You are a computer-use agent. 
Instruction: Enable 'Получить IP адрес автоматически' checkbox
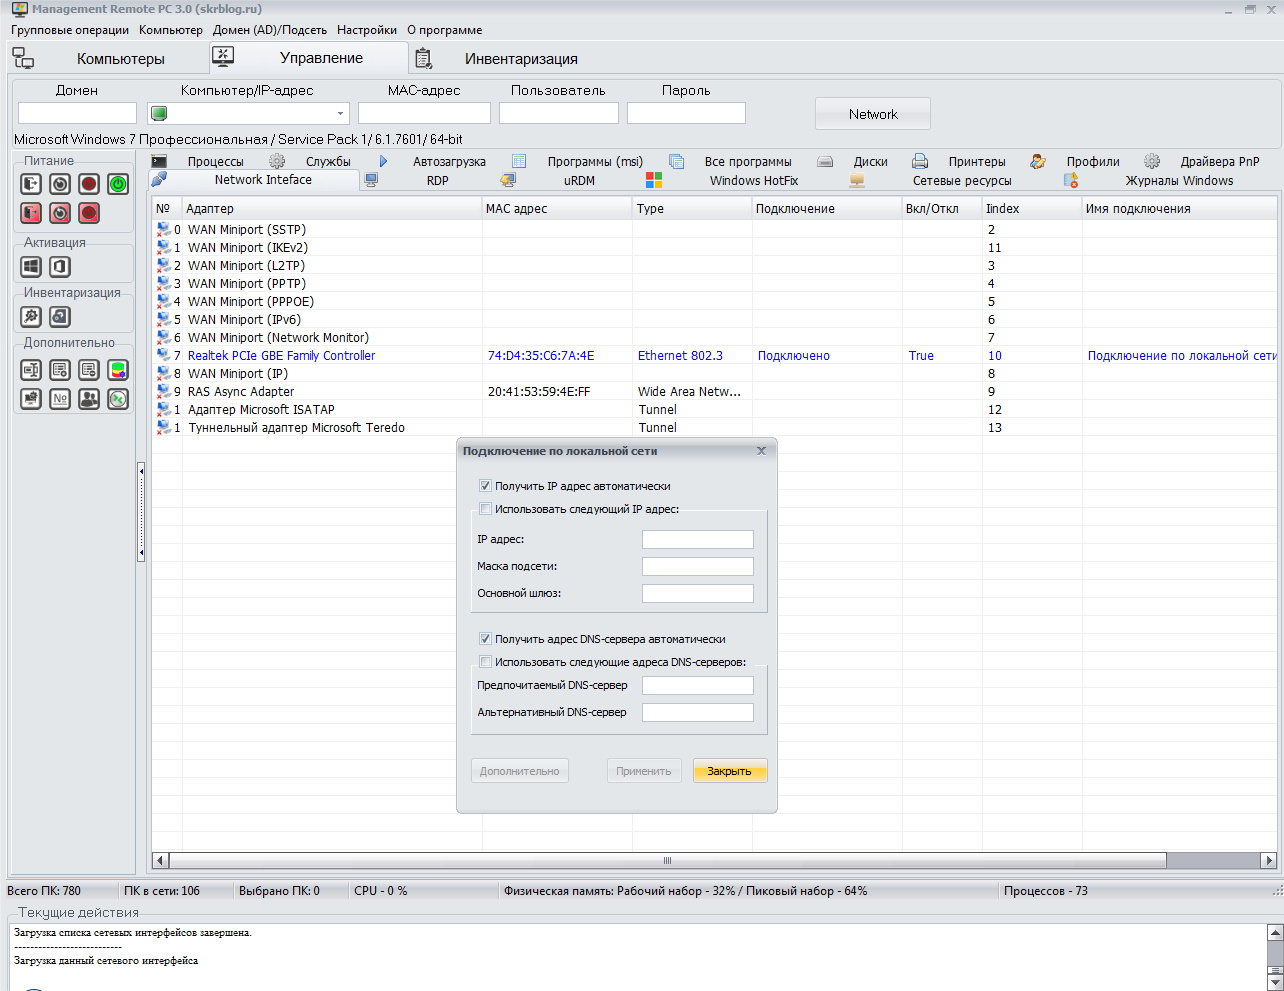[x=485, y=486]
